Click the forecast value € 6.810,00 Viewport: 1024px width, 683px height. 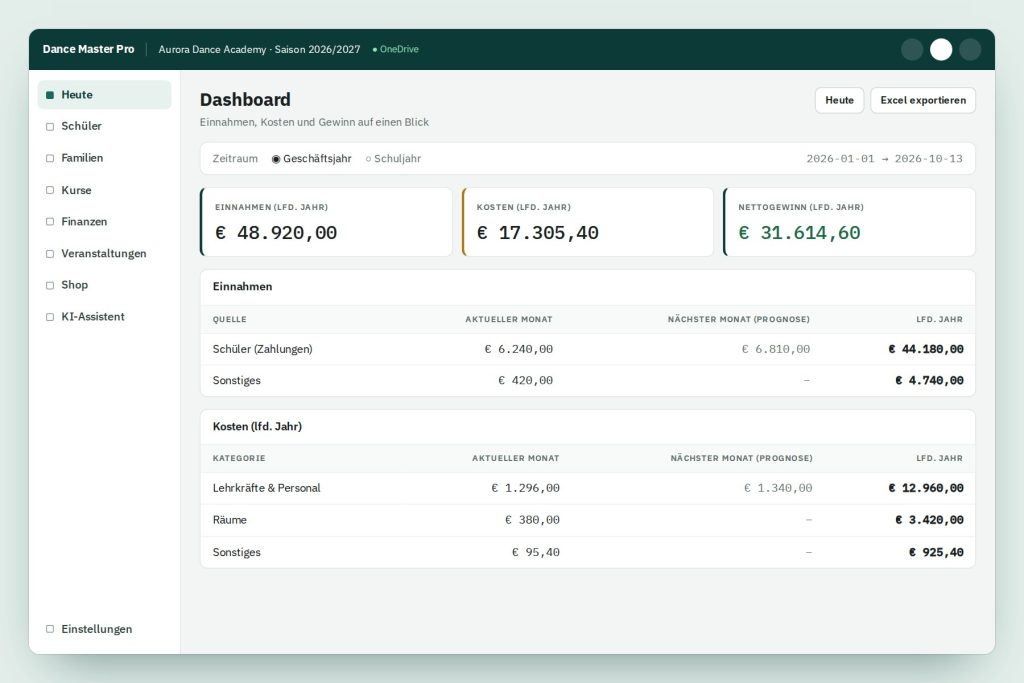(776, 349)
